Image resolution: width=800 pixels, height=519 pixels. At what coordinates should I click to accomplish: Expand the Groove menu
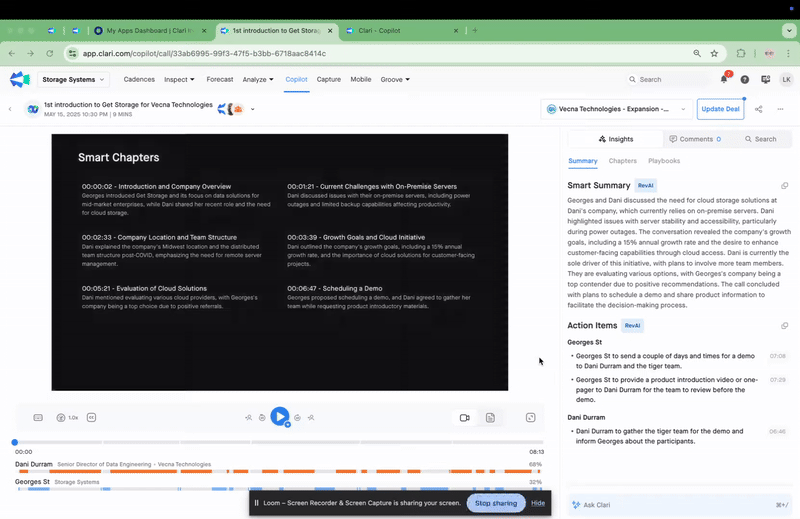coord(395,80)
